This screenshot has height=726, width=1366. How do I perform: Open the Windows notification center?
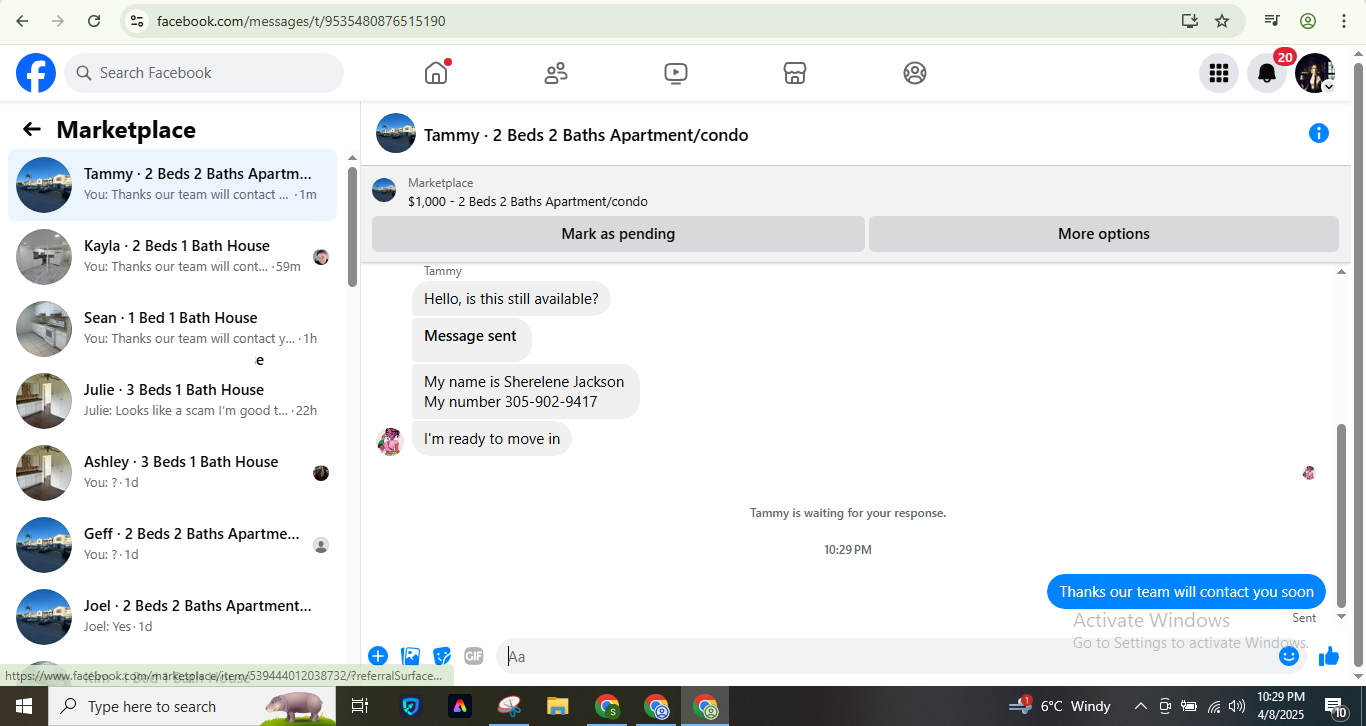pyautogui.click(x=1337, y=706)
